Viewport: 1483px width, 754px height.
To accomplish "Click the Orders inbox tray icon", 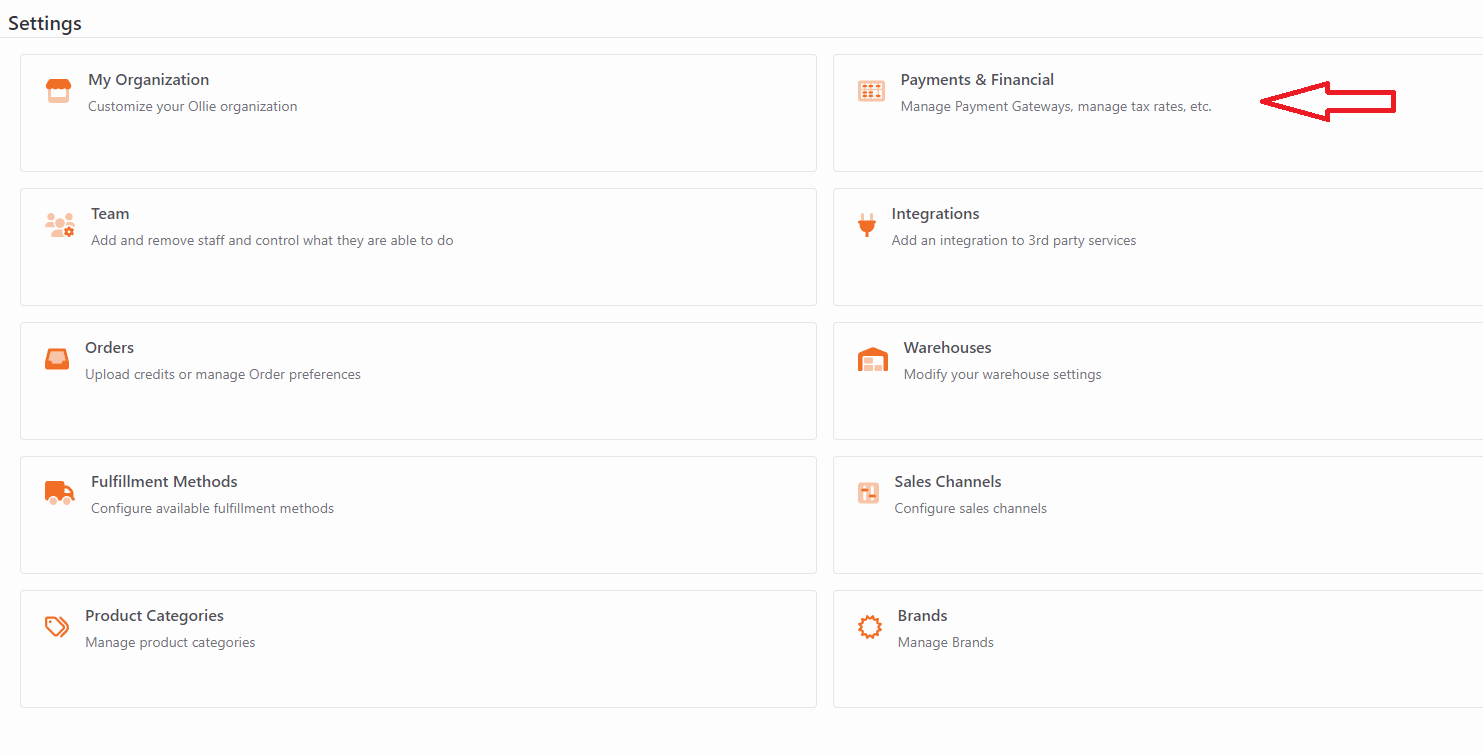I will (x=57, y=359).
